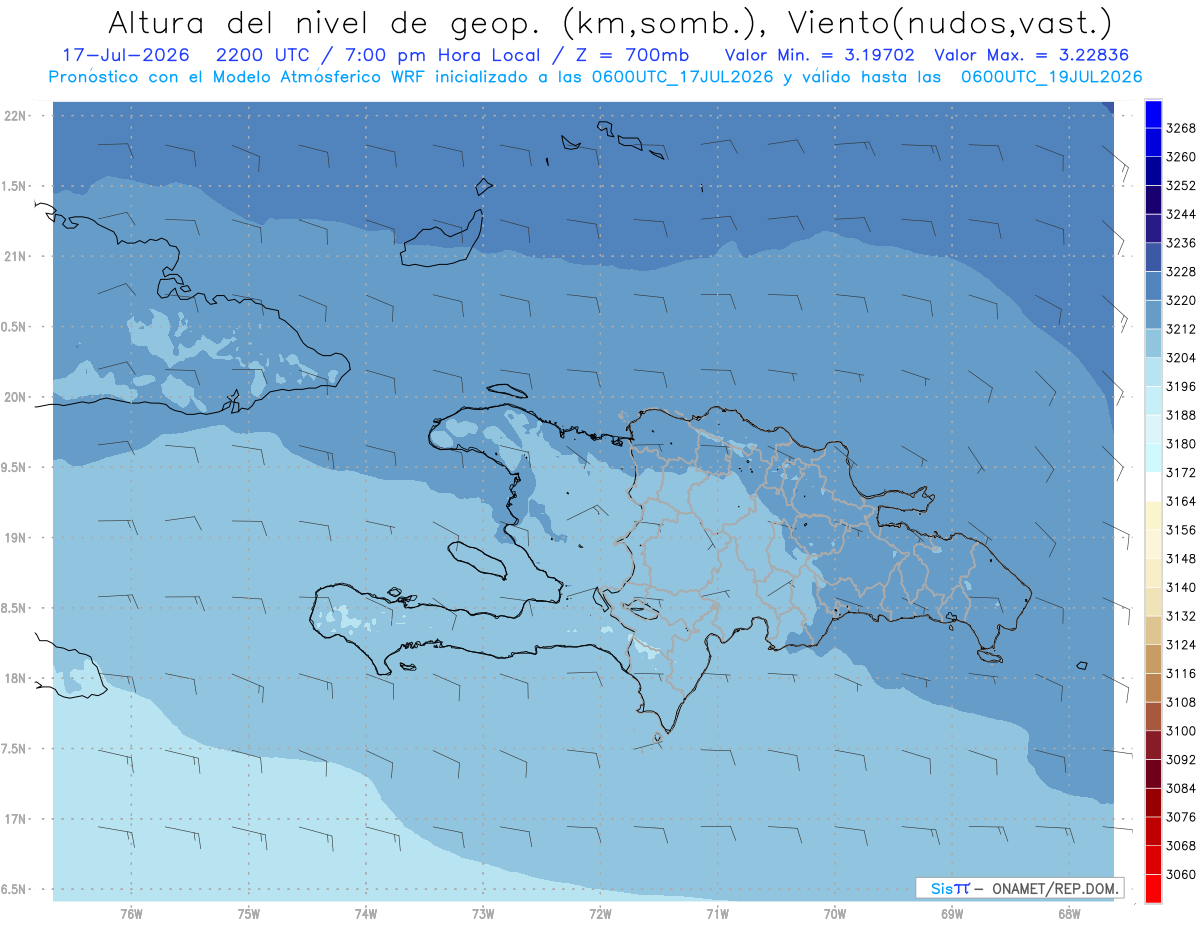Viewport: 1200px width, 927px height.
Task: Click the 72W longitude tick label
Action: tap(601, 914)
